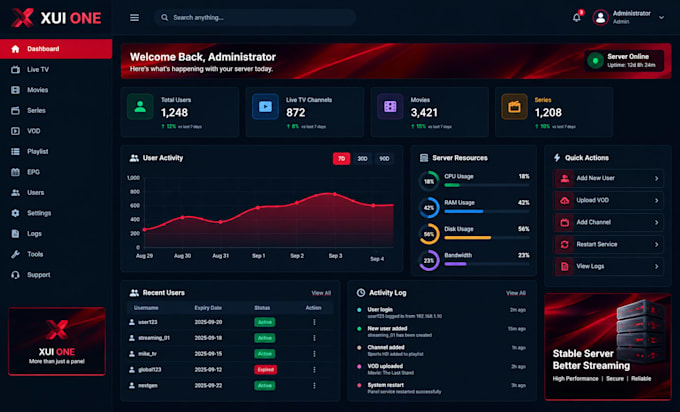Switch chart to 90D range
The width and height of the screenshot is (680, 412).
384,159
